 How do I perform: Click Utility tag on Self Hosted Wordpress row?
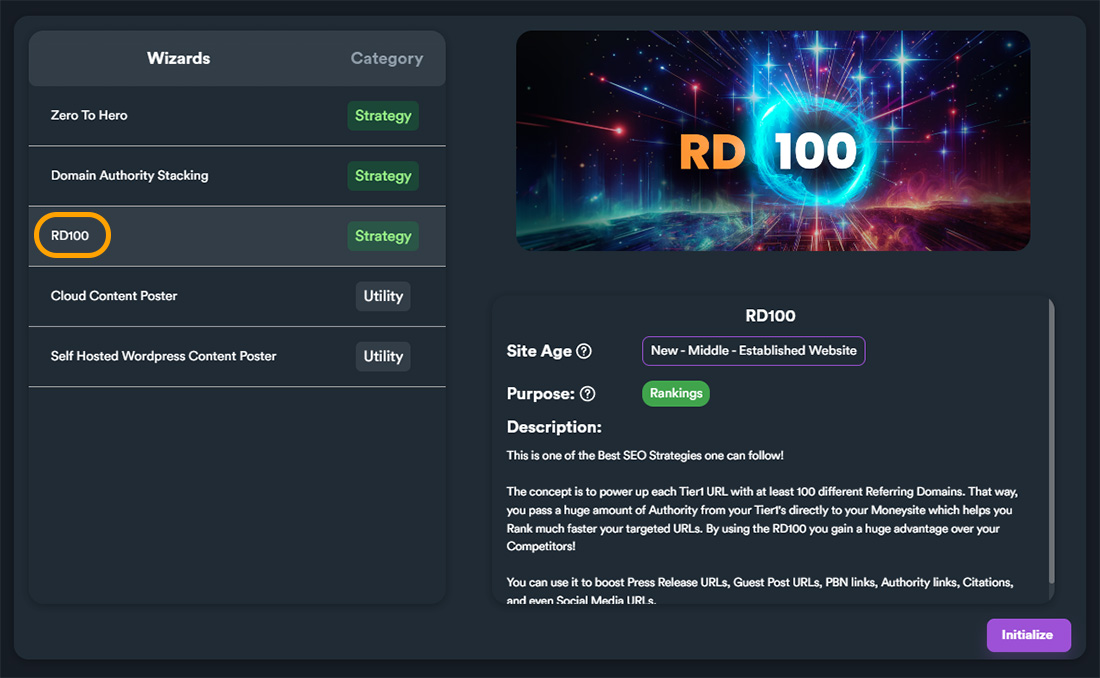(x=383, y=357)
